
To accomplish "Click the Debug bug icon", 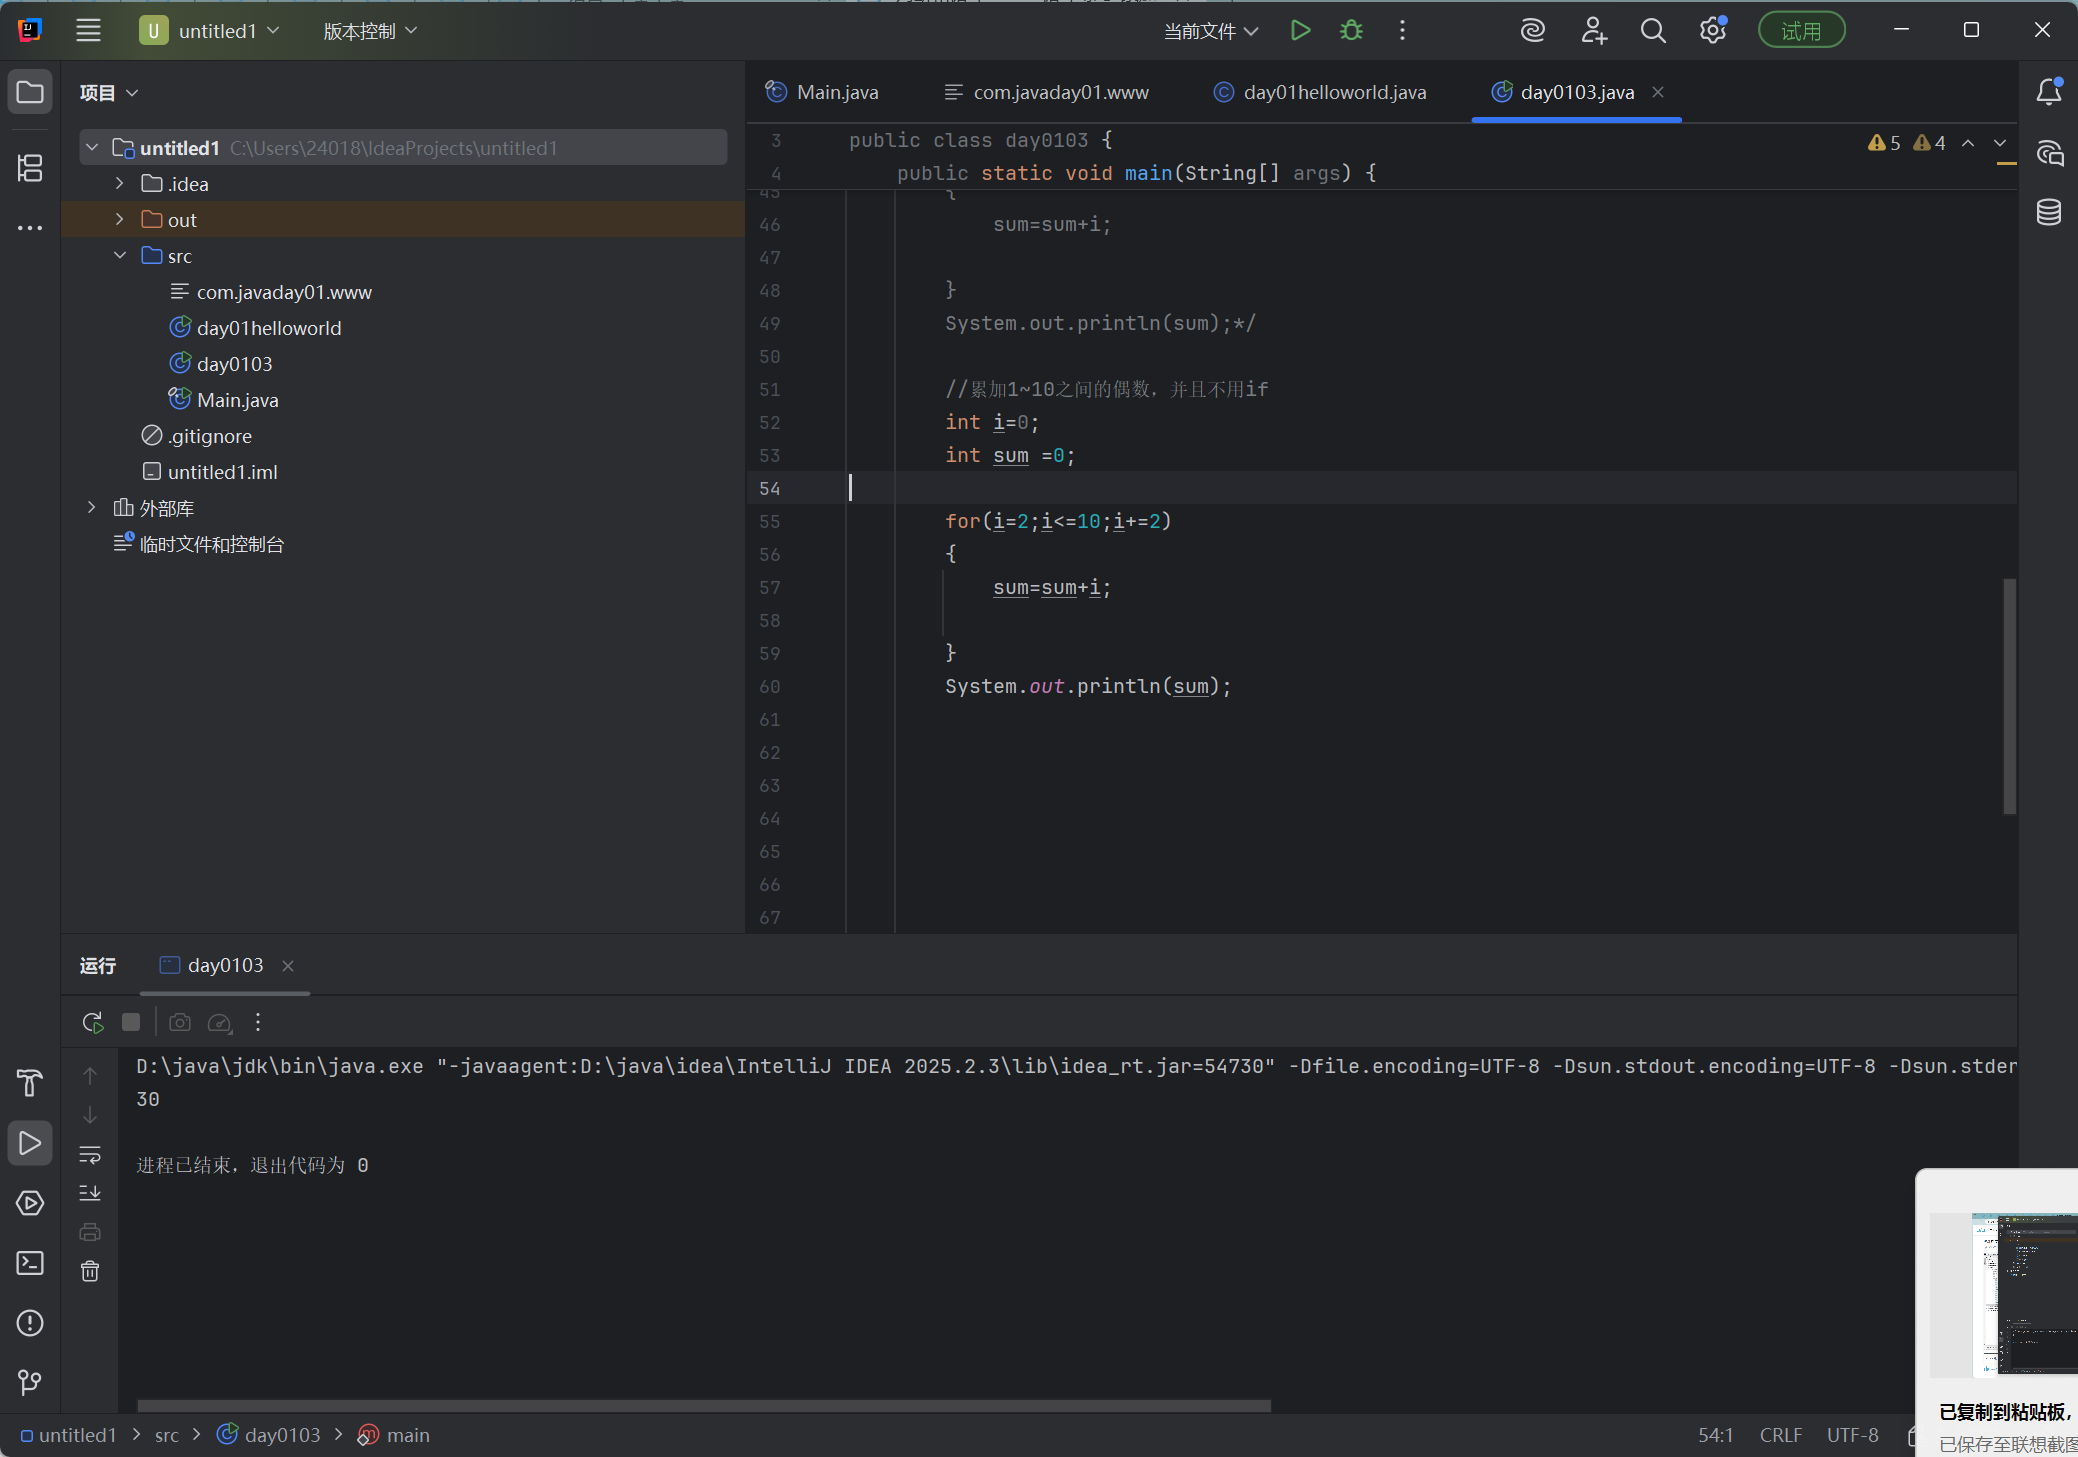I will click(1351, 31).
